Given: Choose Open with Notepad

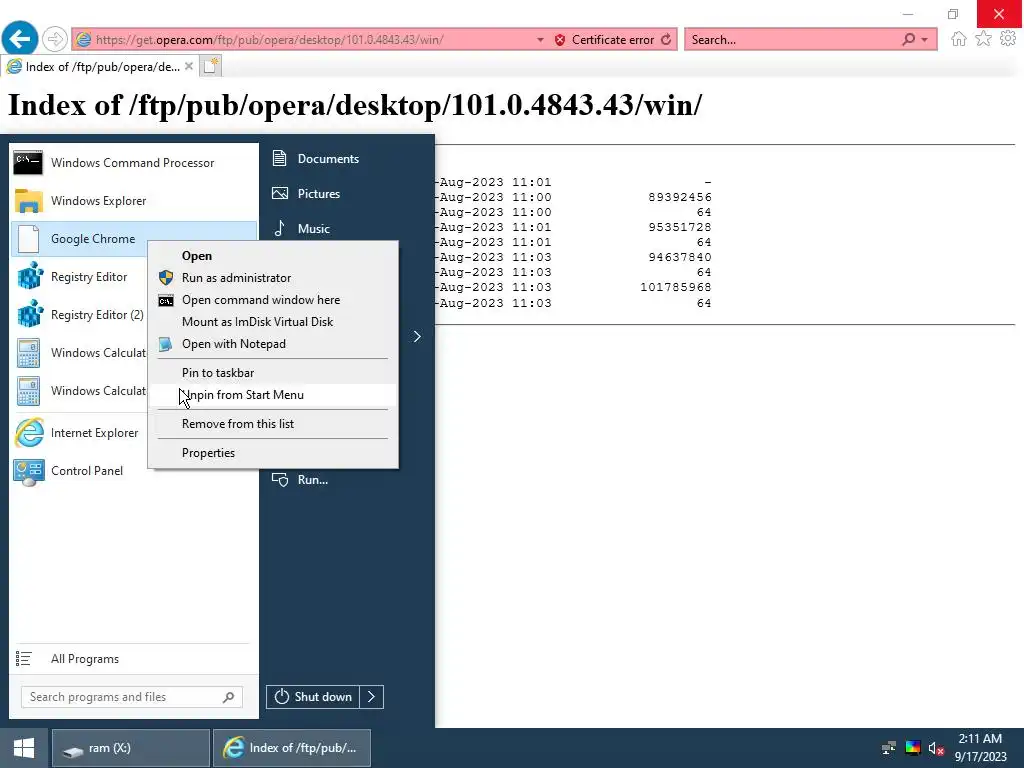Looking at the screenshot, I should pyautogui.click(x=273, y=344).
